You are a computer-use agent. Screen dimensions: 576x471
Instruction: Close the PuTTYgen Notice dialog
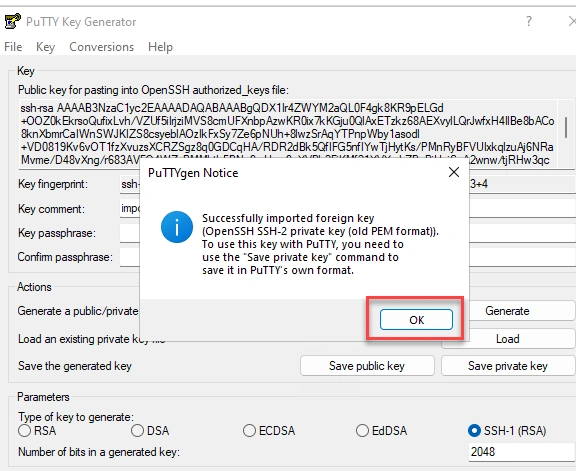[454, 172]
